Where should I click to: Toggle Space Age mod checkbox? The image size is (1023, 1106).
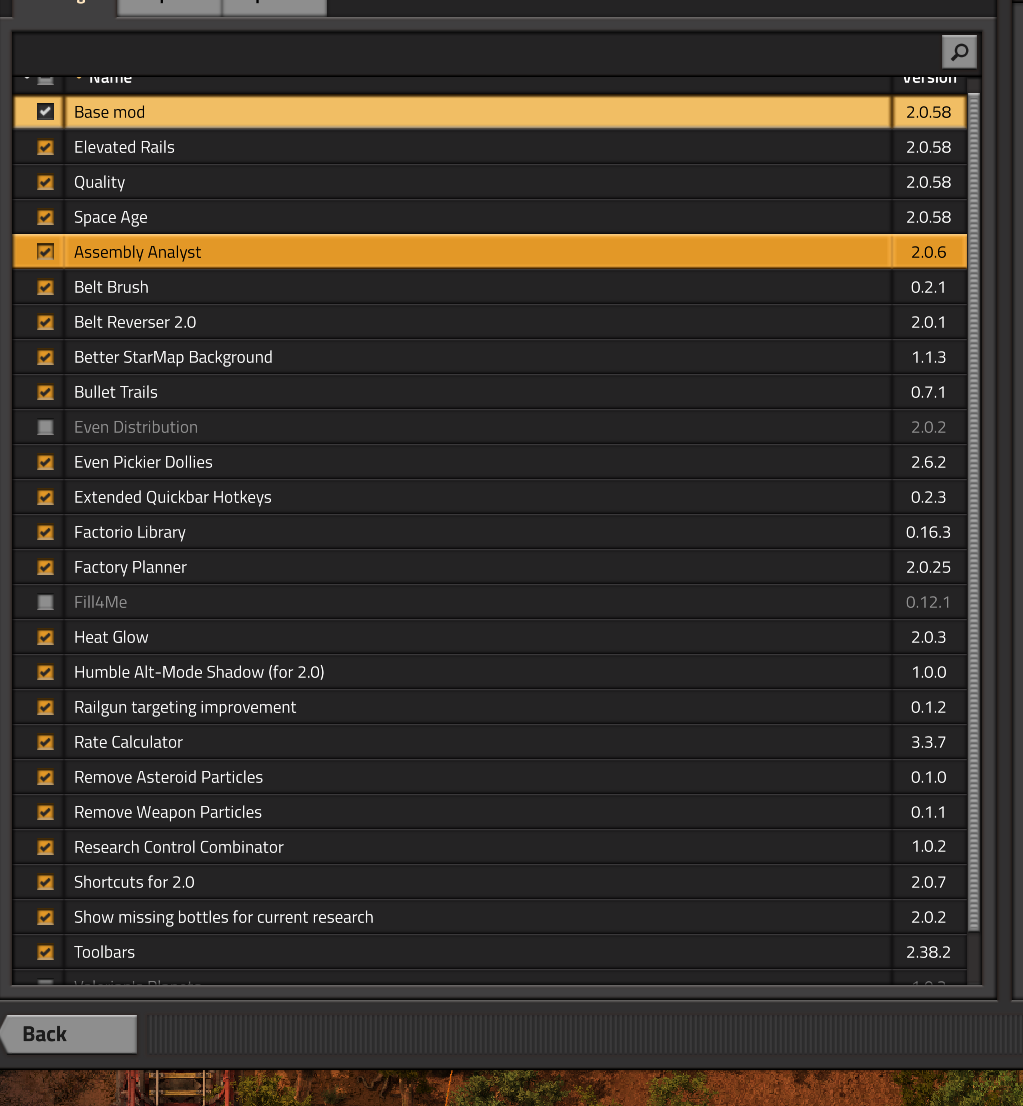pos(45,217)
